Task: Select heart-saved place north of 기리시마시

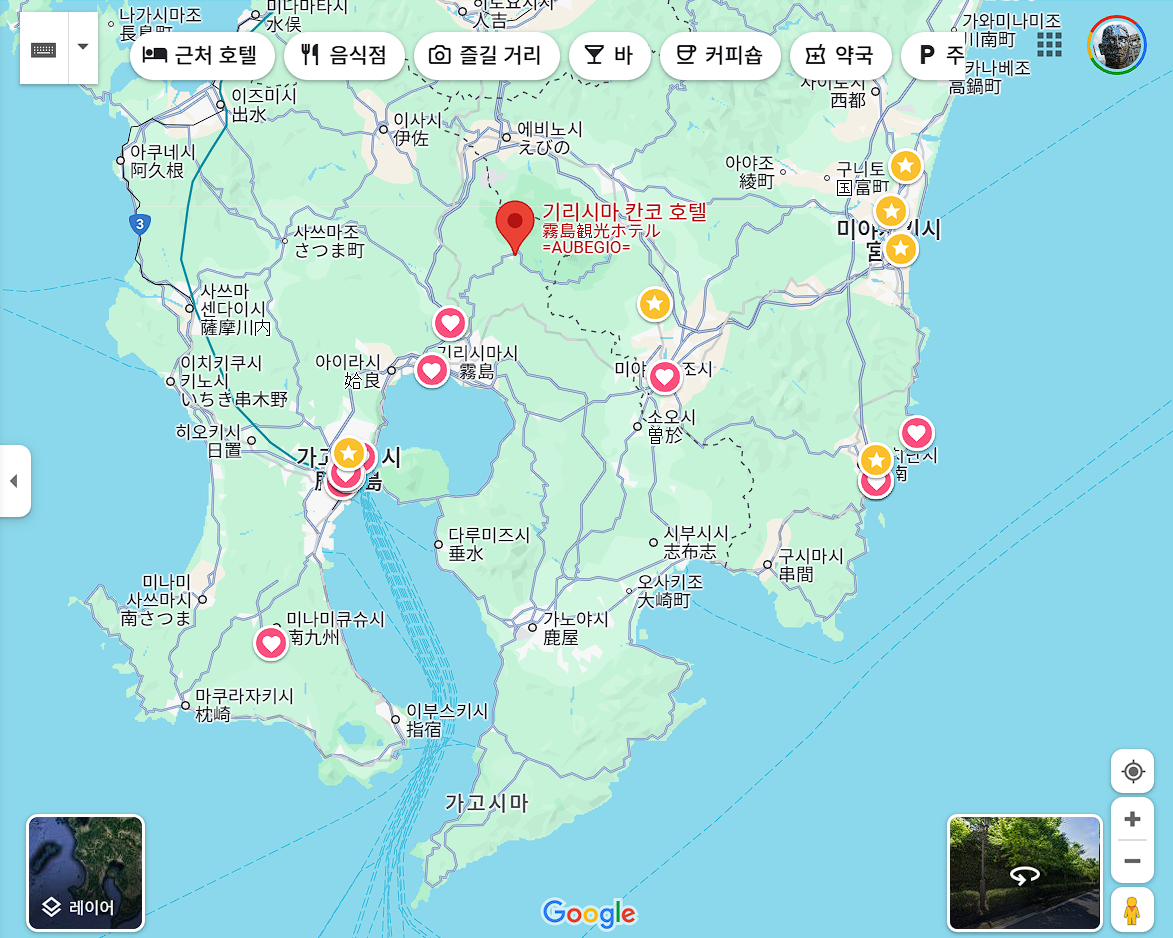Action: pos(450,324)
